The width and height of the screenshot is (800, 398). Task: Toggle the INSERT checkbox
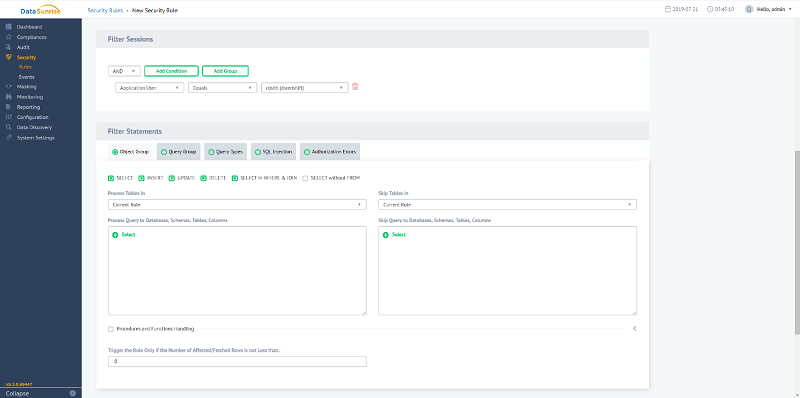[141, 178]
